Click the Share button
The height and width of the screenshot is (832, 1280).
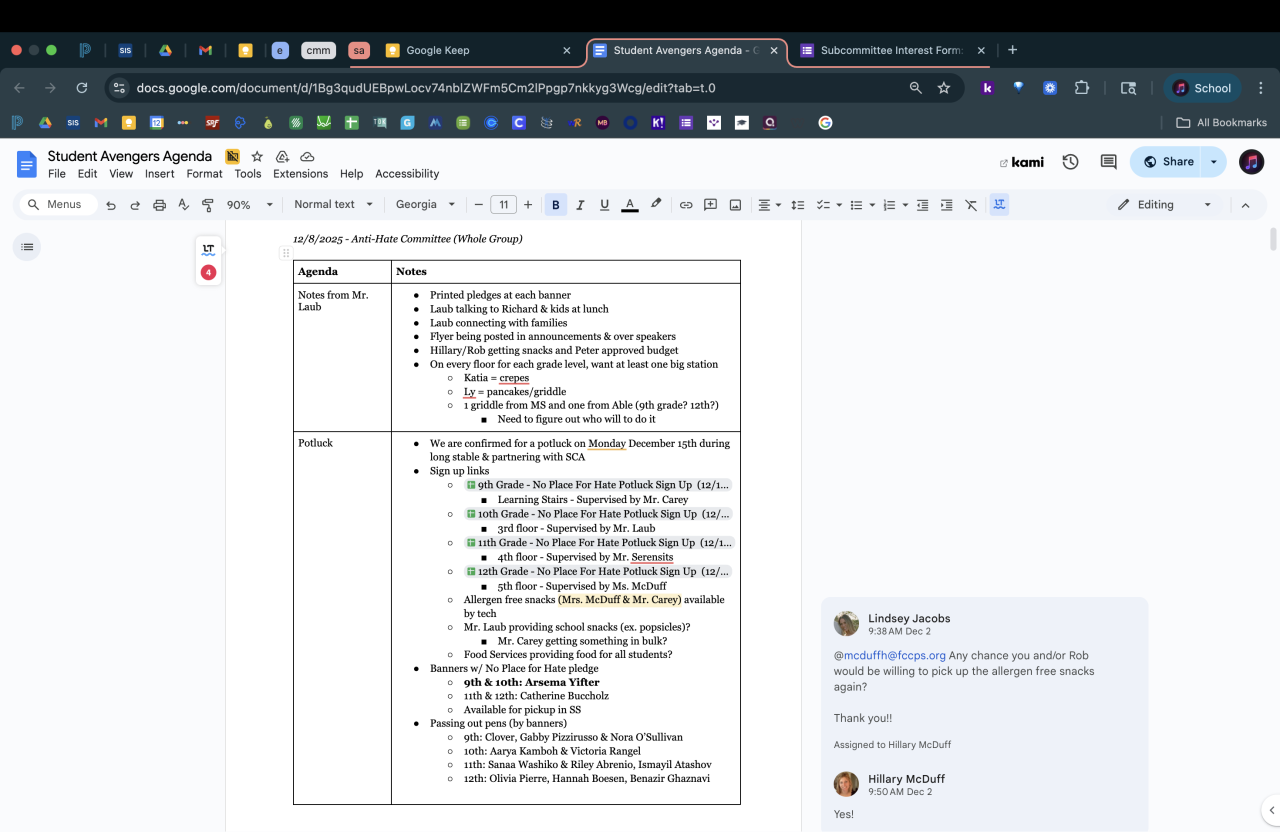(1168, 162)
